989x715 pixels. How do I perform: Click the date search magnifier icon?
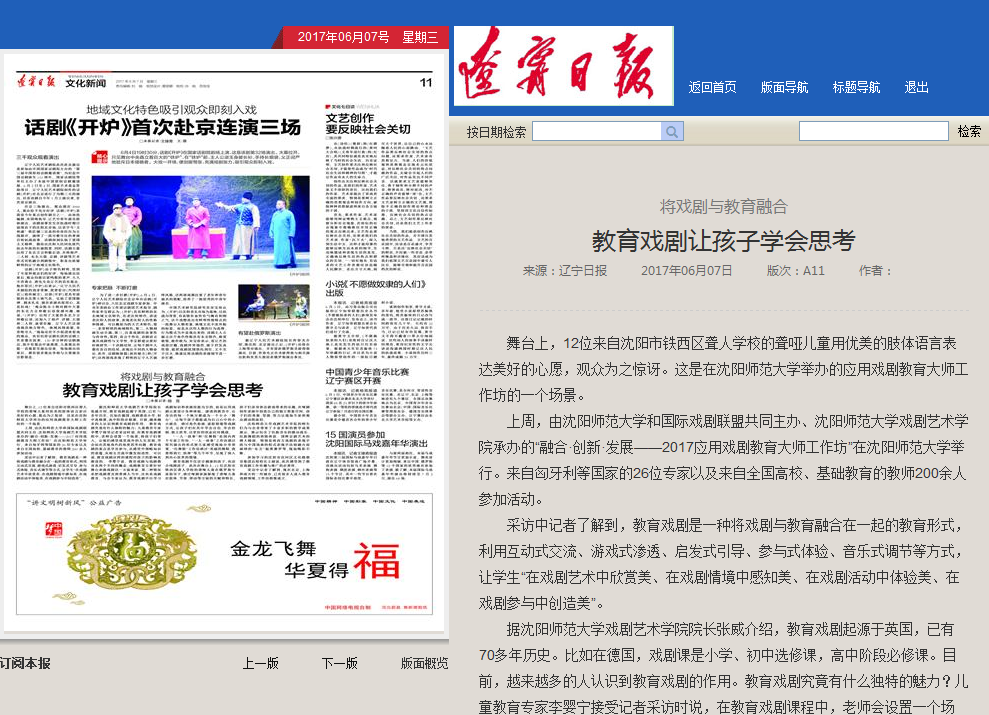point(673,132)
